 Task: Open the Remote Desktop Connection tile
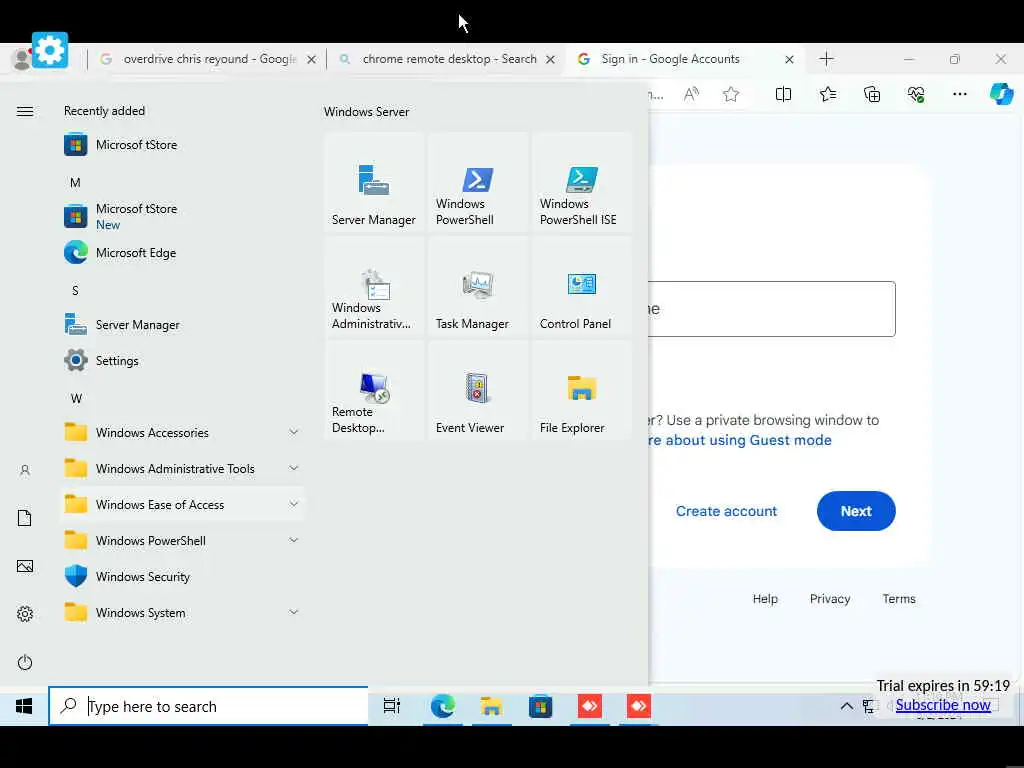(x=374, y=391)
